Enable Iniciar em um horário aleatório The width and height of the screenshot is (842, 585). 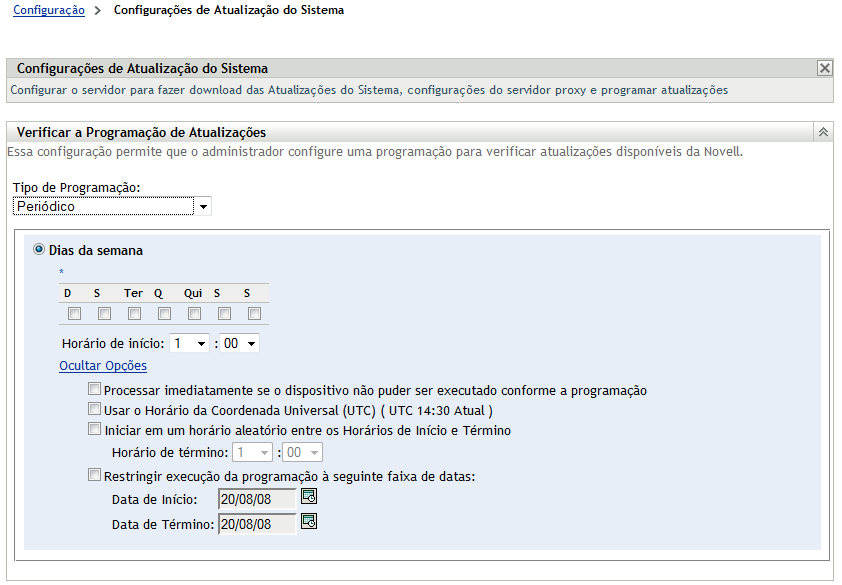coord(95,429)
